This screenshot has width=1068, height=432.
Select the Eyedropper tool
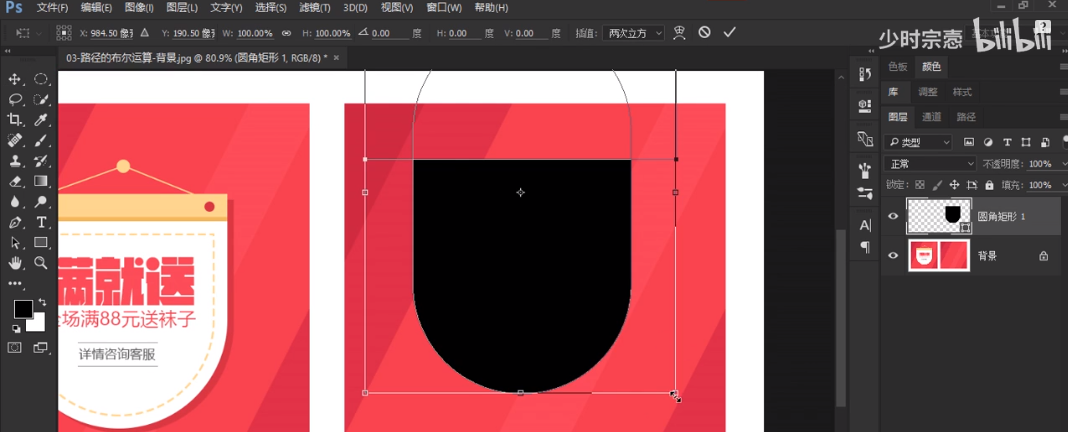pos(41,120)
